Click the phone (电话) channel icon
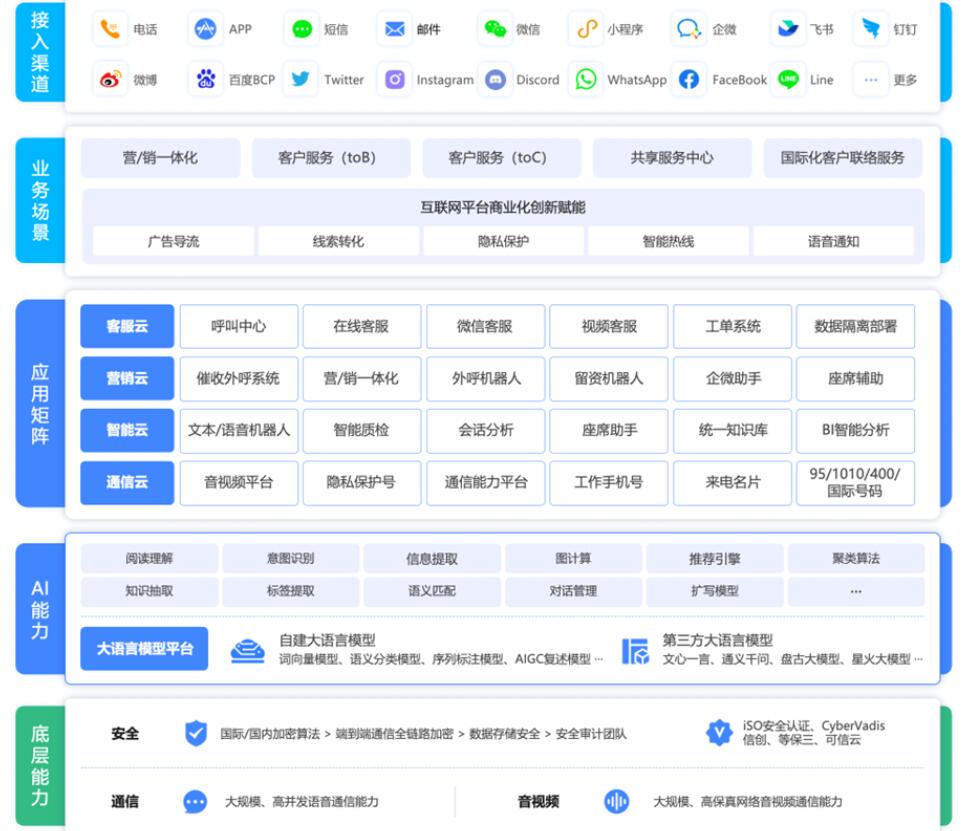969x831 pixels. tap(110, 29)
